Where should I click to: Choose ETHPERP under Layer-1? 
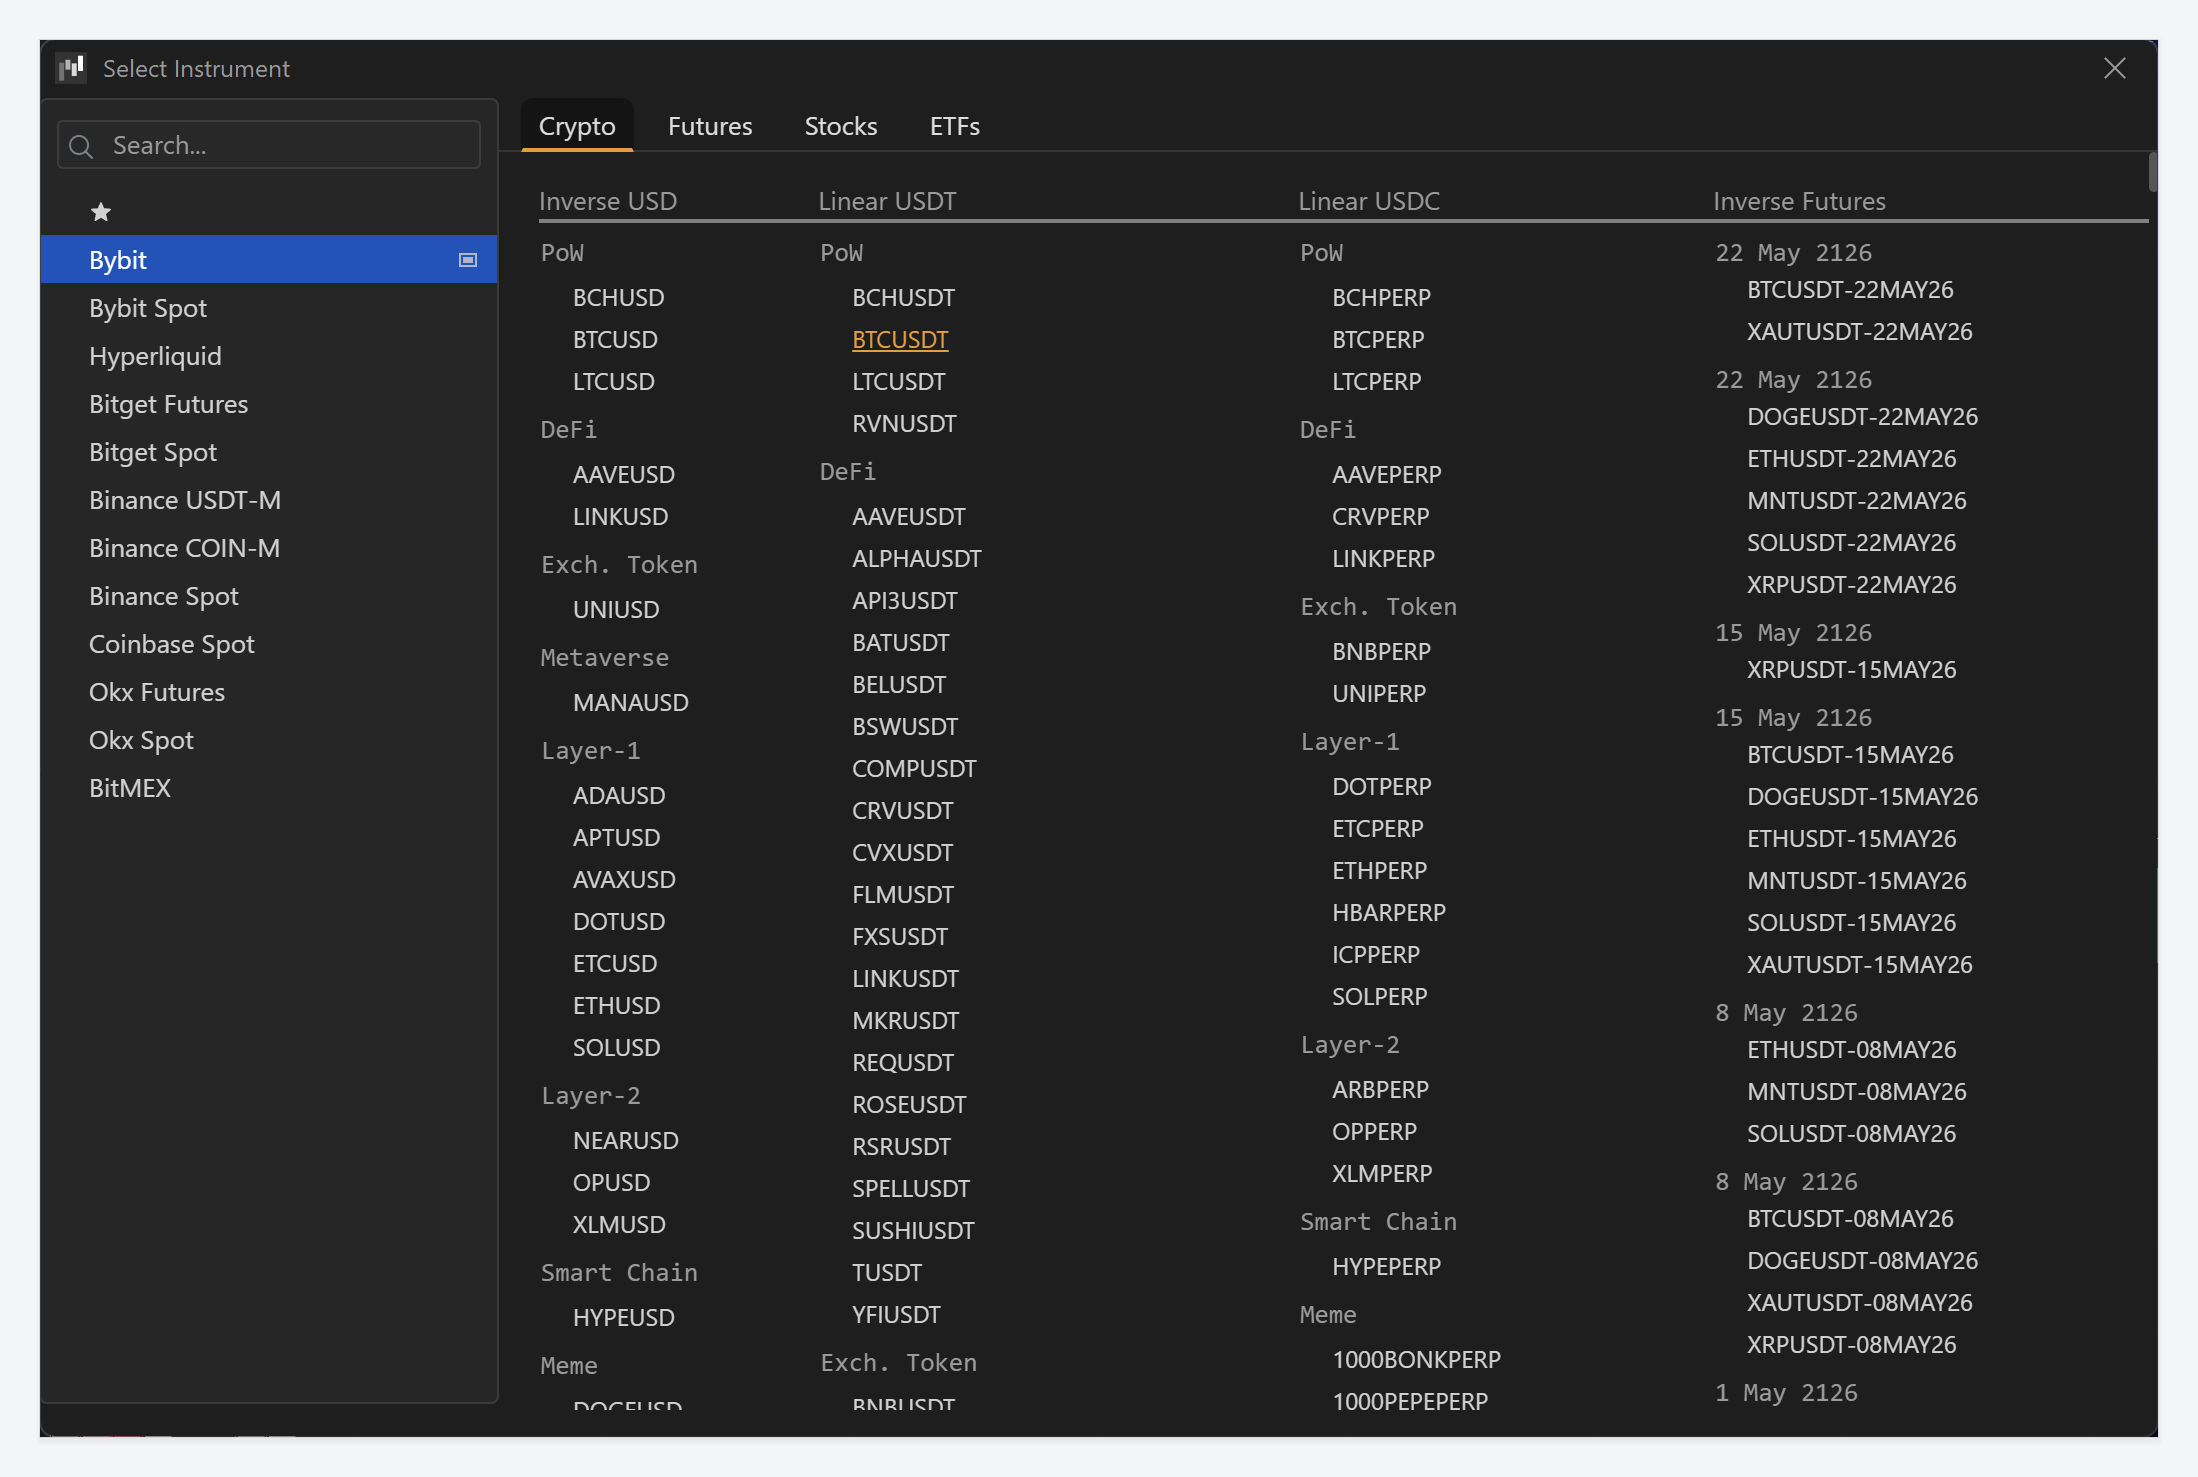[1380, 871]
